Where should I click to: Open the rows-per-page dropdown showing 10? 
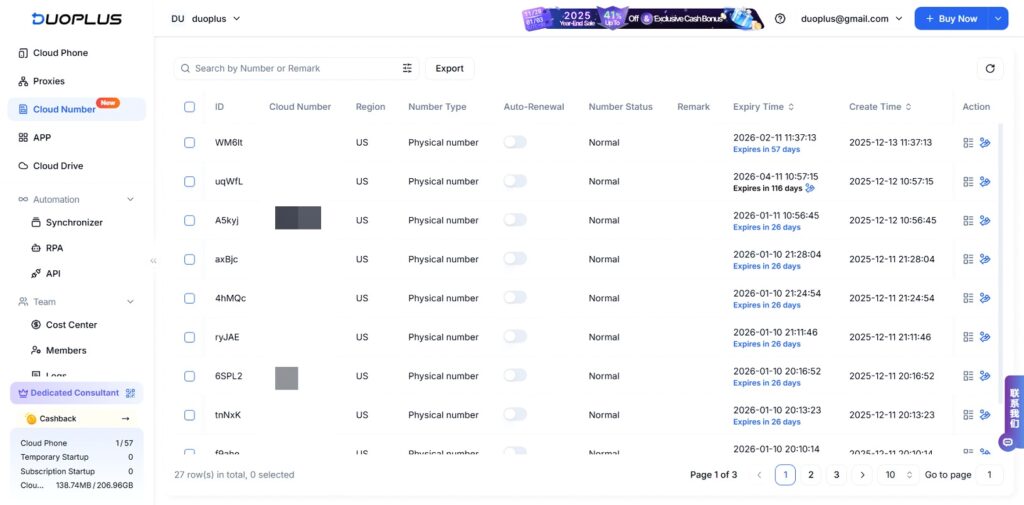click(x=899, y=475)
